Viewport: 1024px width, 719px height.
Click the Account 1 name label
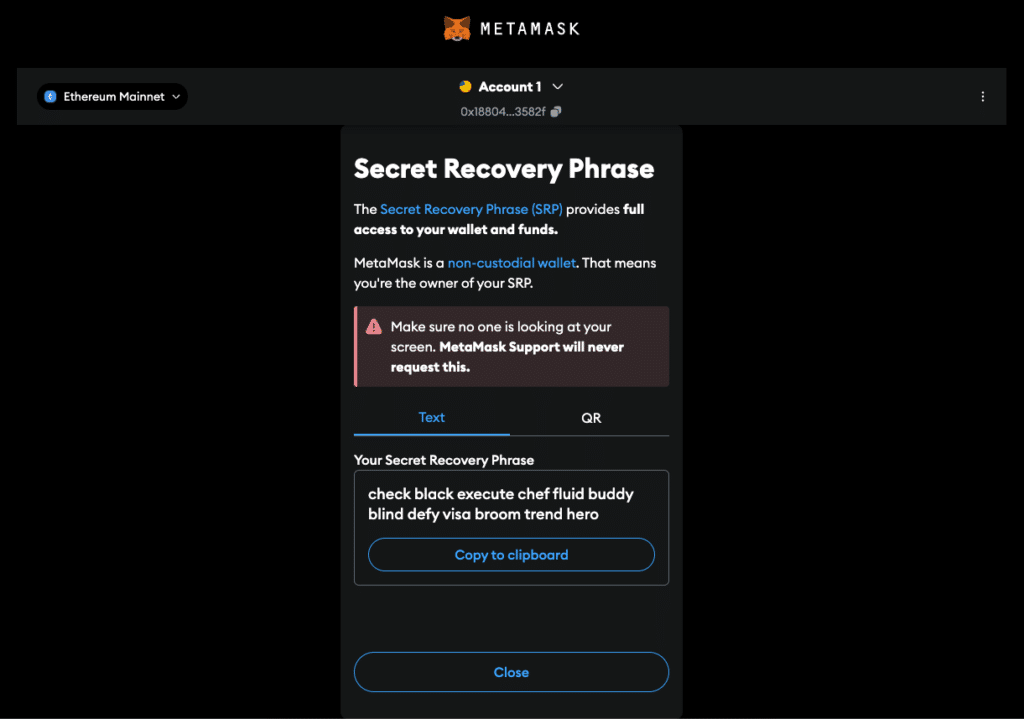point(510,87)
